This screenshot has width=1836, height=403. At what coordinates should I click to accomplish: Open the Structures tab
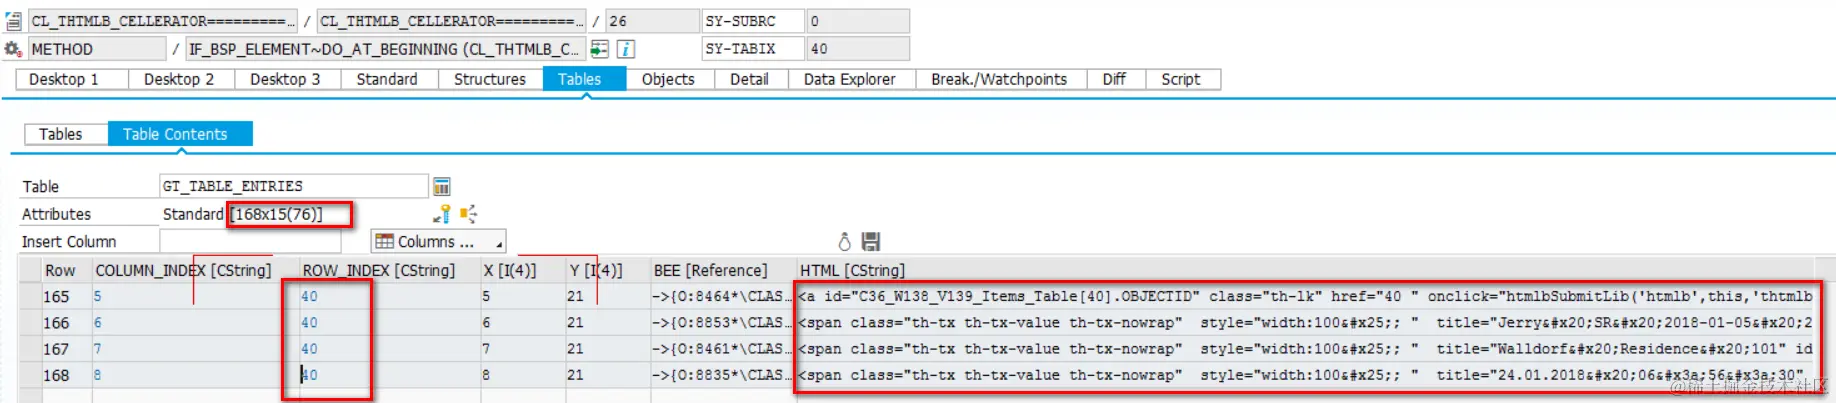click(x=490, y=79)
